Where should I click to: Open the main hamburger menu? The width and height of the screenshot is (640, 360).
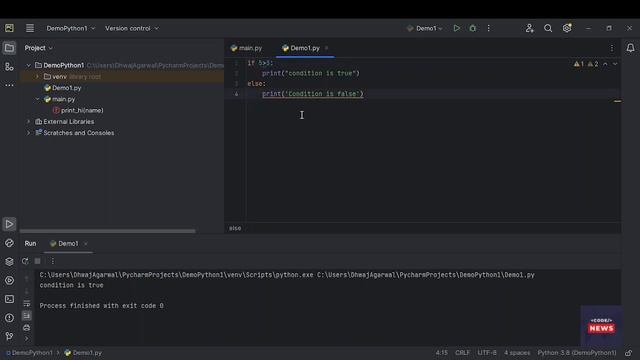click(x=30, y=28)
